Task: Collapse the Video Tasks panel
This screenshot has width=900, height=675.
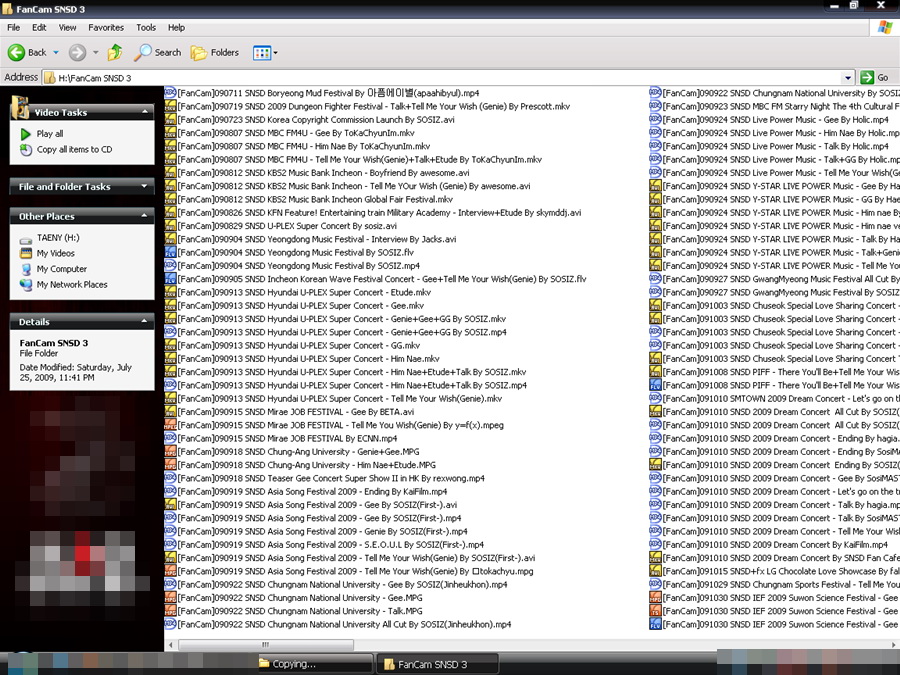Action: (145, 111)
